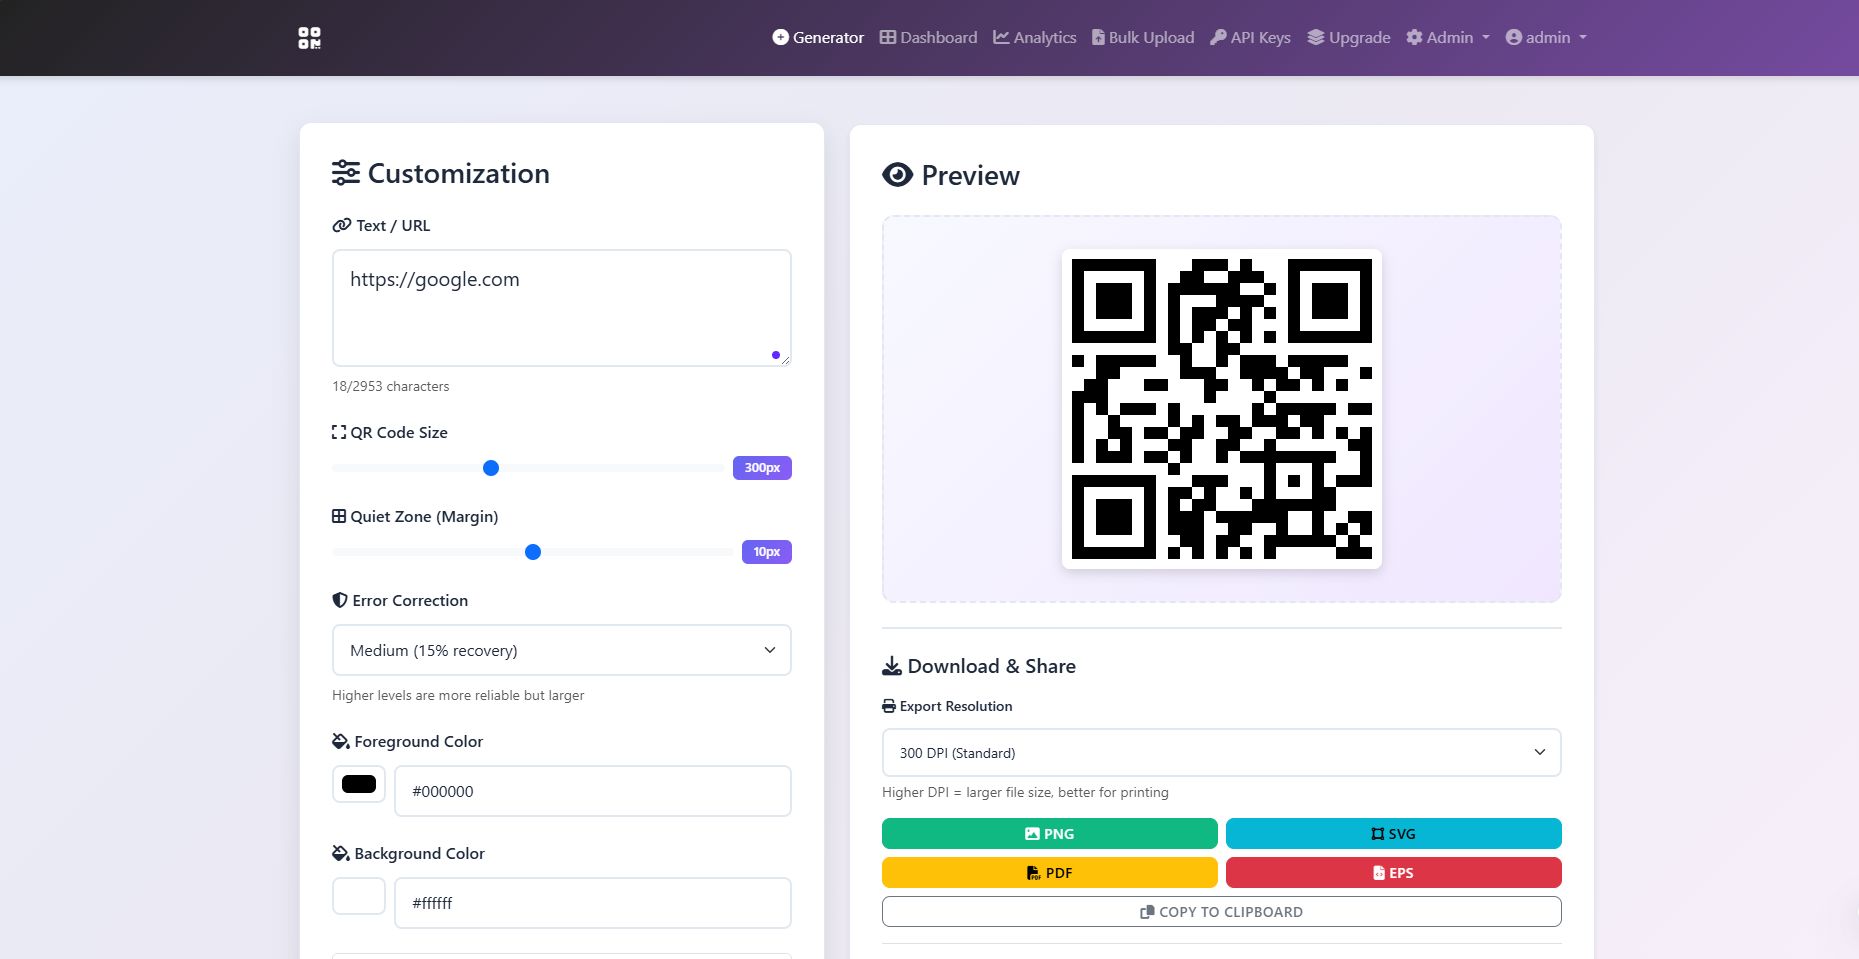Click the user avatar icon
This screenshot has width=1859, height=959.
click(1514, 37)
